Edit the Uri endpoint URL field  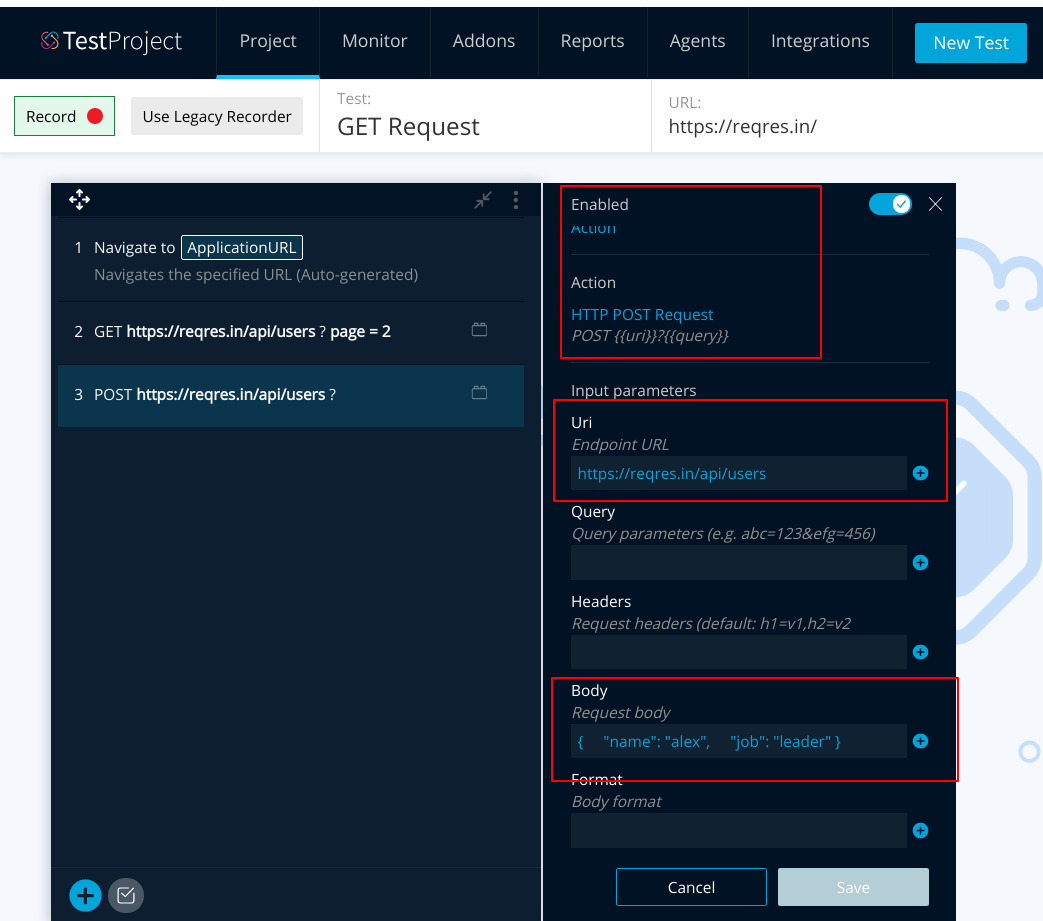(x=738, y=473)
